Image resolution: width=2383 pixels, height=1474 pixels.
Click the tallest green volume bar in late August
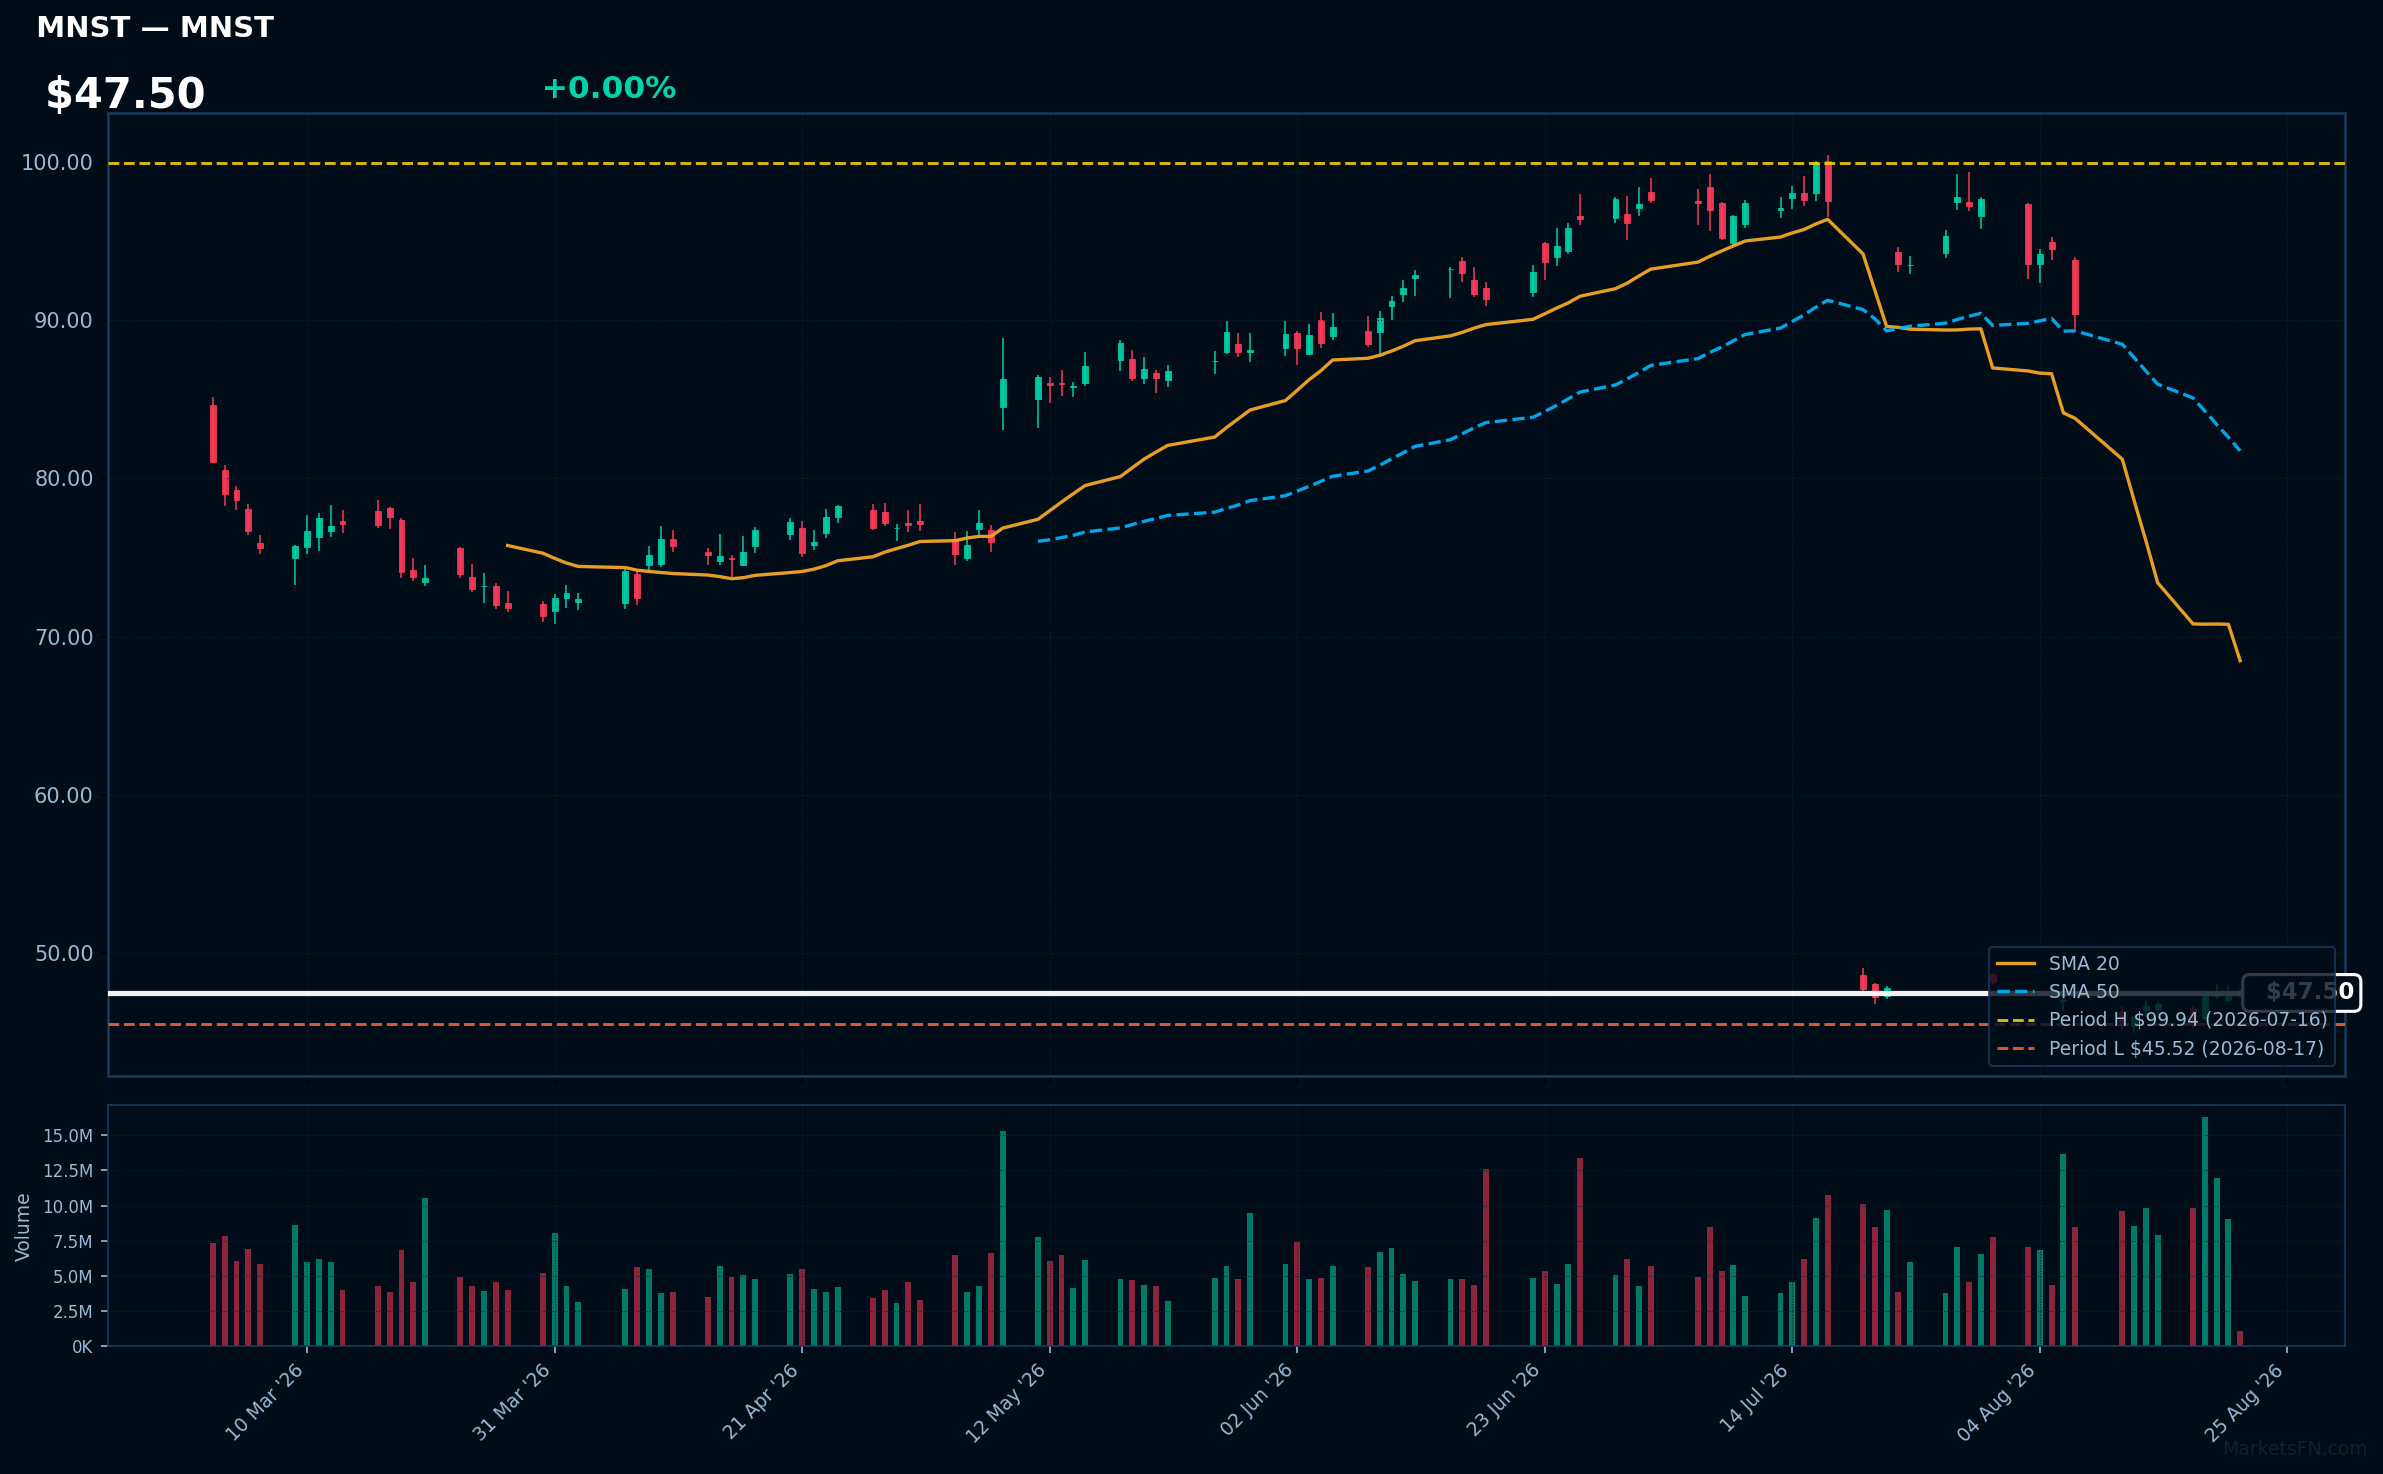coord(2205,1231)
